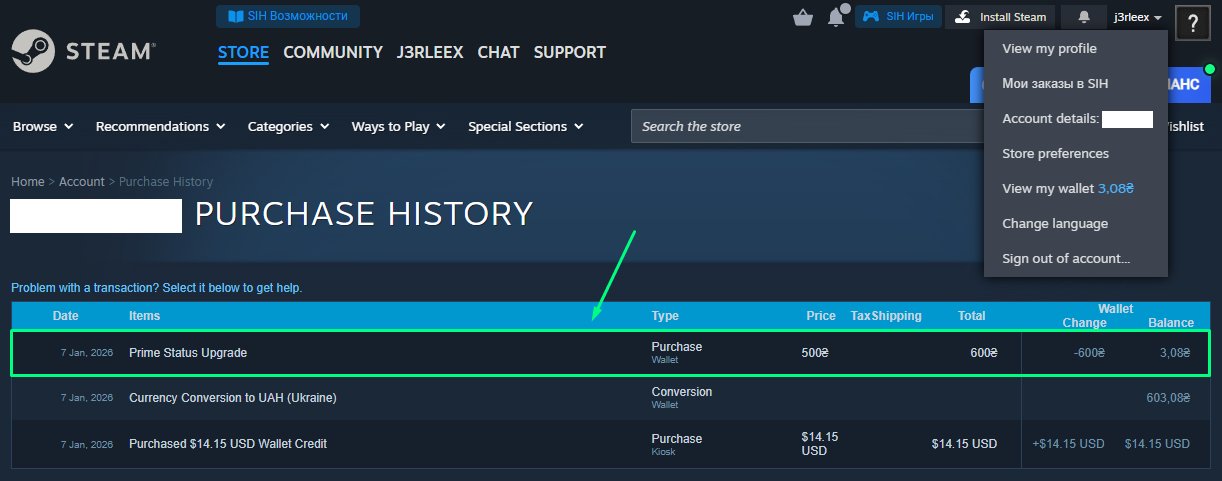Open the Ways to Play dropdown

coord(398,127)
